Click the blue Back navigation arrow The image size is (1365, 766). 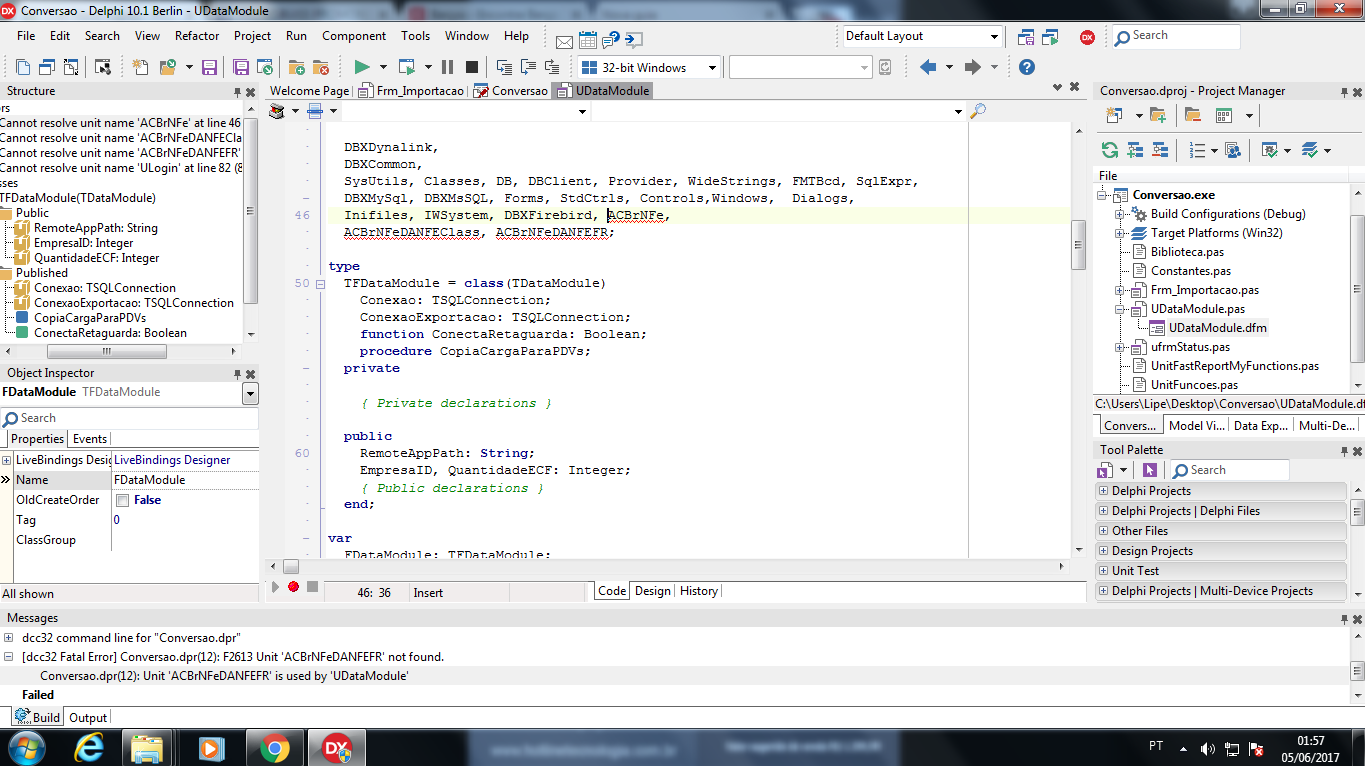click(x=928, y=67)
